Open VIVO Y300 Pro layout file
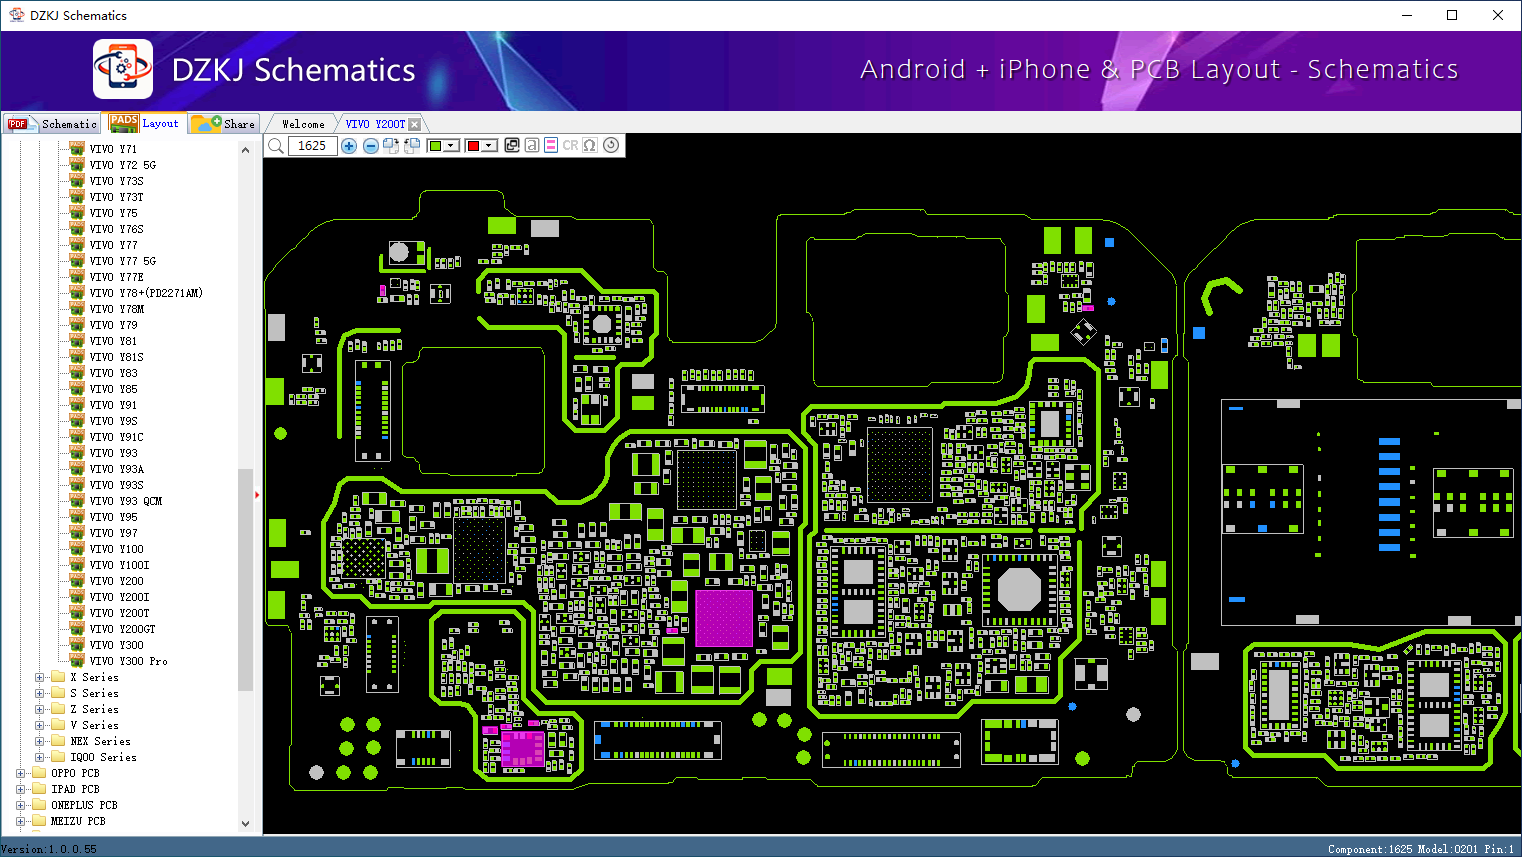This screenshot has width=1522, height=857. click(x=128, y=661)
